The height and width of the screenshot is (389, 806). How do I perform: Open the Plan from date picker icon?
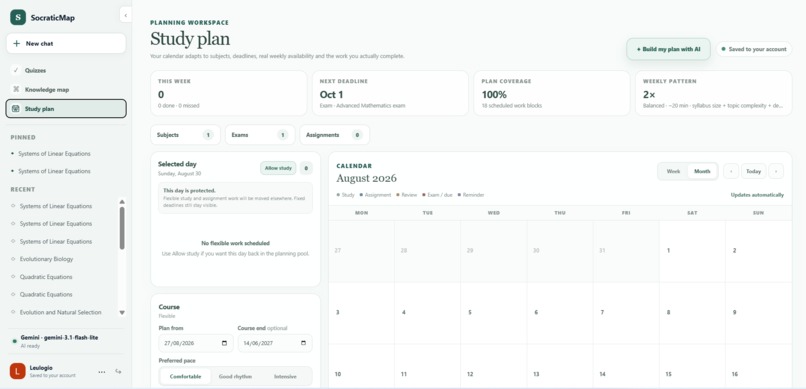click(224, 343)
